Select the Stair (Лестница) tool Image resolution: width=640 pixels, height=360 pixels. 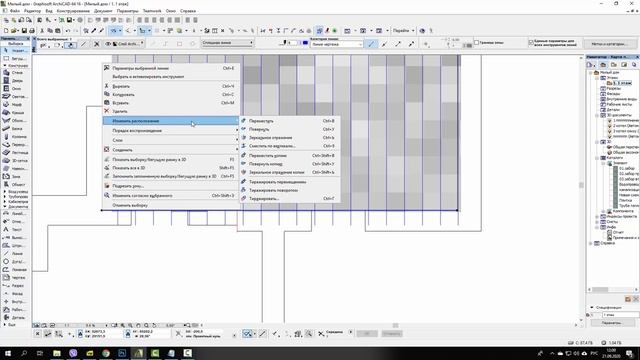15,152
